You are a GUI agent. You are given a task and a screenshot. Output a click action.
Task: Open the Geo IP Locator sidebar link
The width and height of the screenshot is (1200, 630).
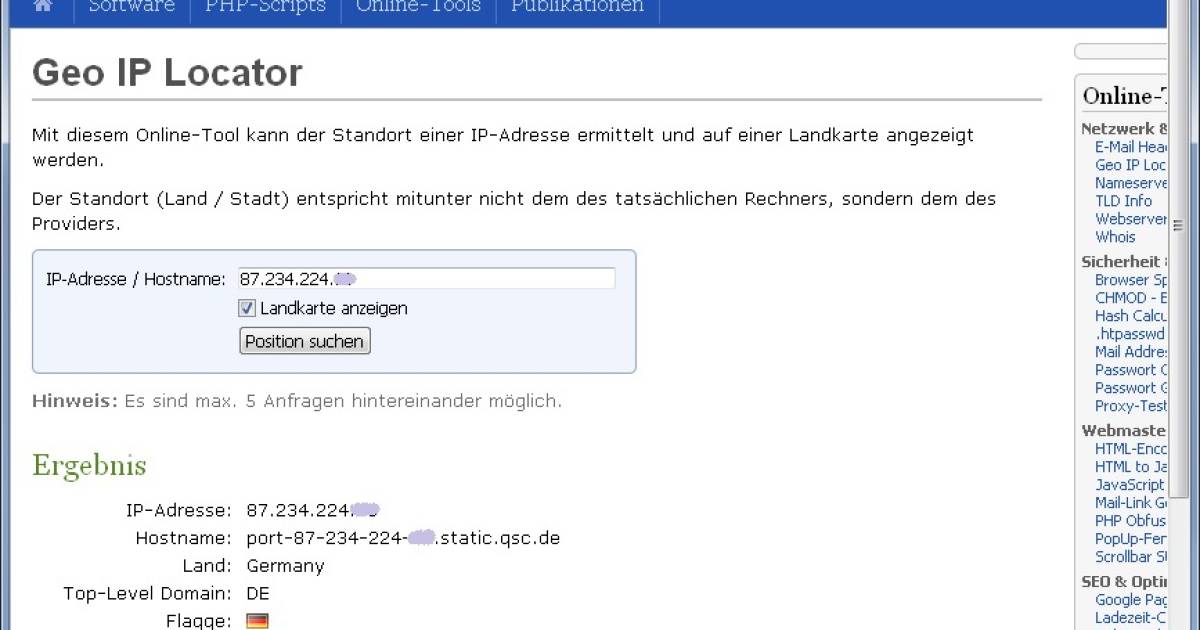(x=1131, y=165)
